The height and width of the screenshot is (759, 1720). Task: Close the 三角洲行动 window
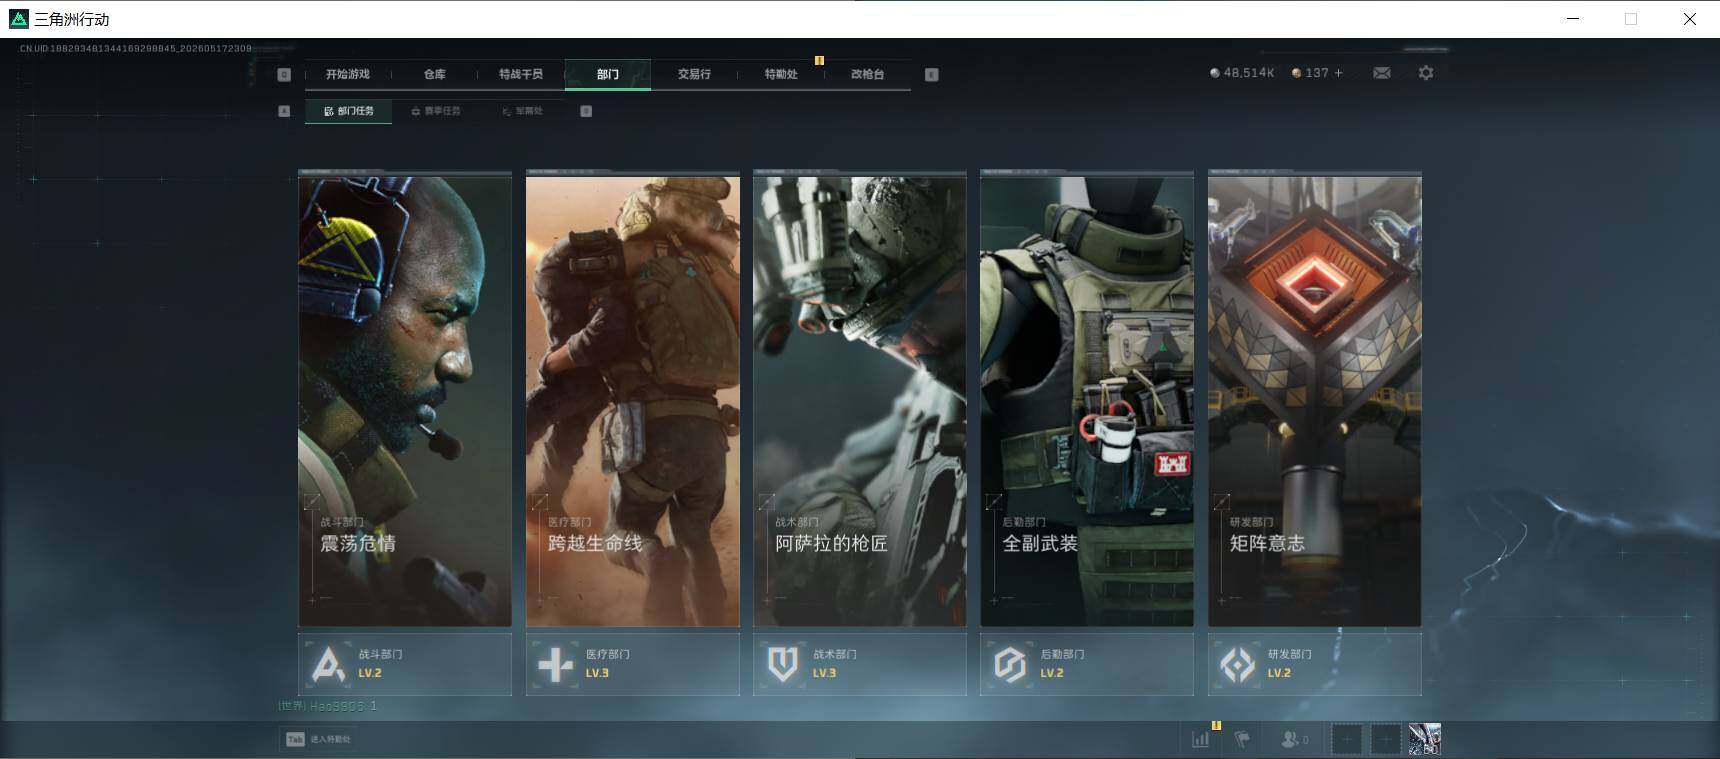pyautogui.click(x=1690, y=19)
